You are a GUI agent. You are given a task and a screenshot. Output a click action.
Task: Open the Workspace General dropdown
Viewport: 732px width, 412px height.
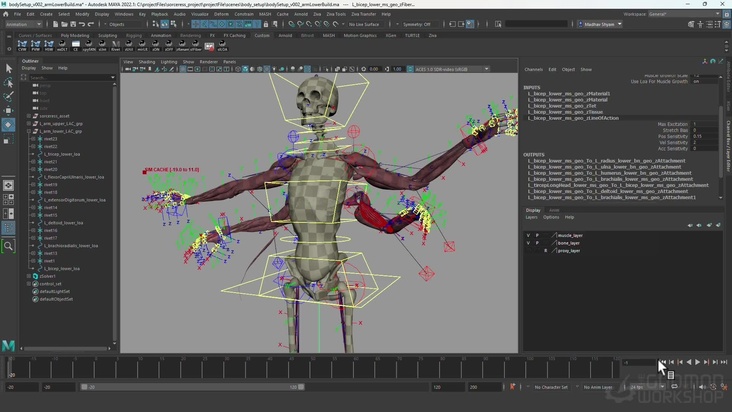(684, 14)
